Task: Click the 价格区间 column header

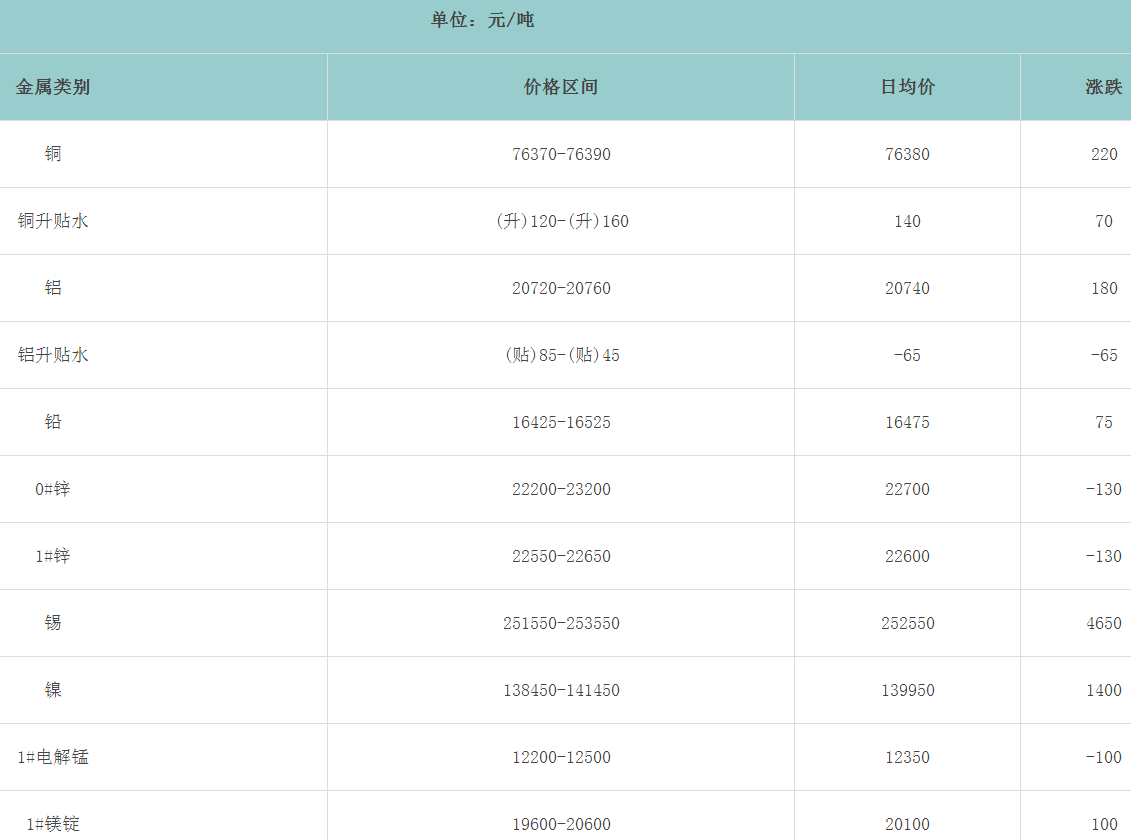Action: (560, 87)
